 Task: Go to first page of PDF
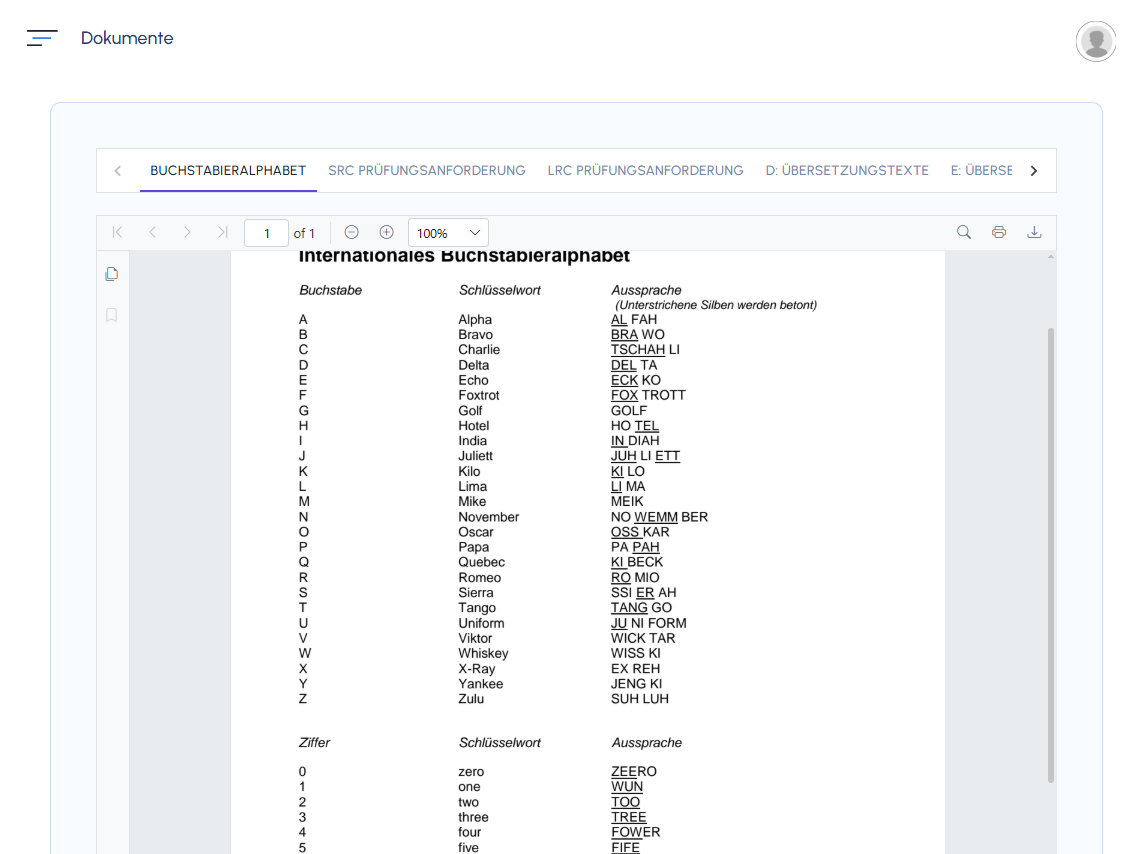(117, 233)
